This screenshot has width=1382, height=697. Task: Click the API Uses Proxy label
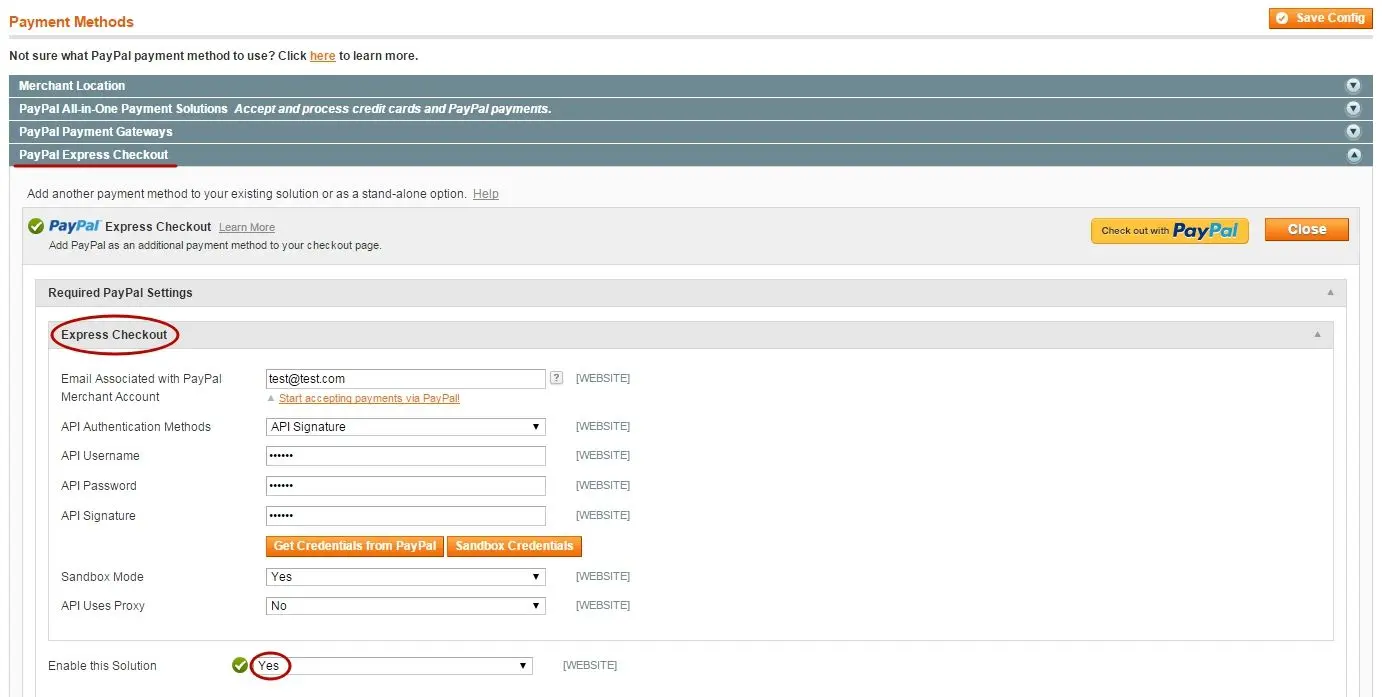[103, 606]
